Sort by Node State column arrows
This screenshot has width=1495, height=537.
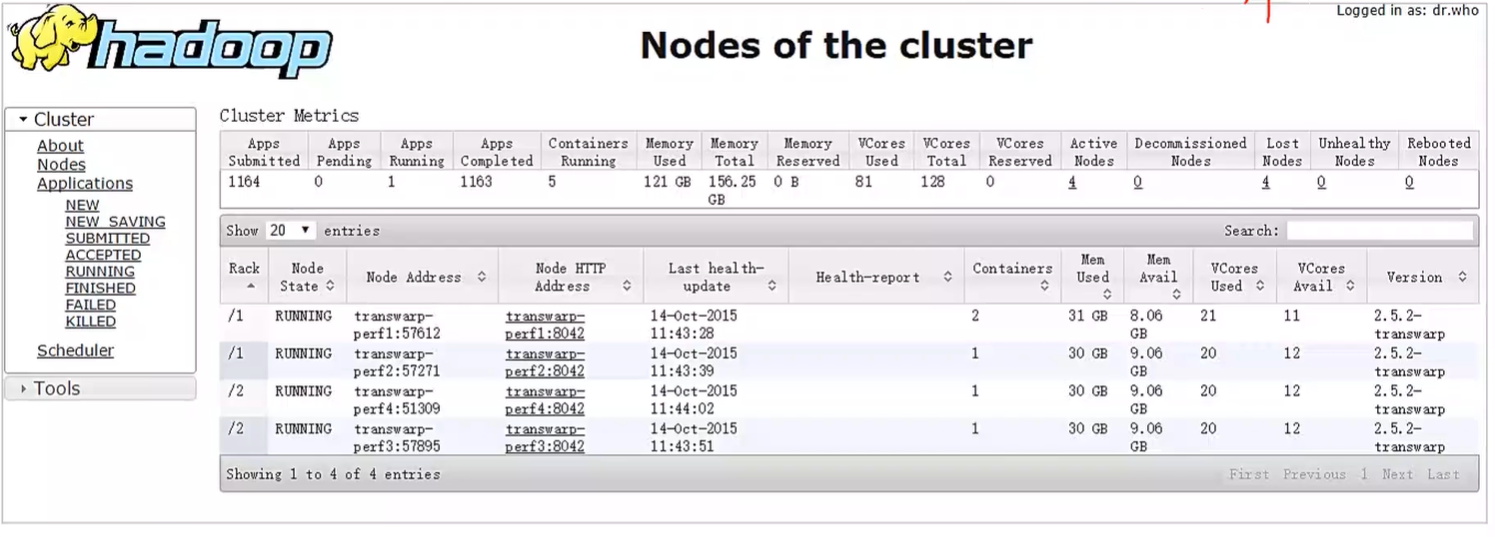point(329,286)
